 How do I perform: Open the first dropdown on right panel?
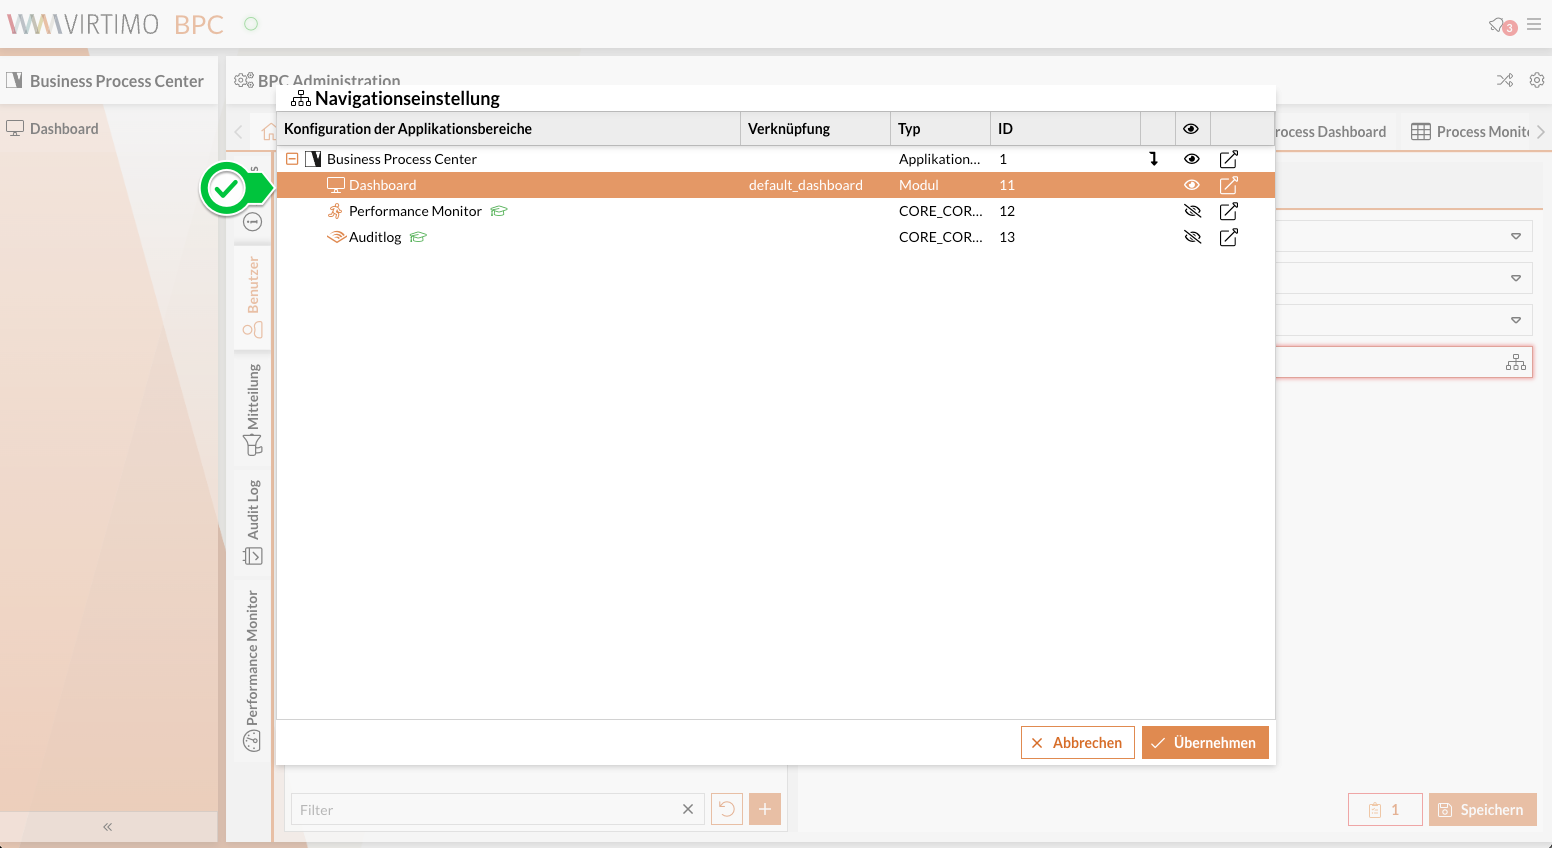coord(1515,236)
